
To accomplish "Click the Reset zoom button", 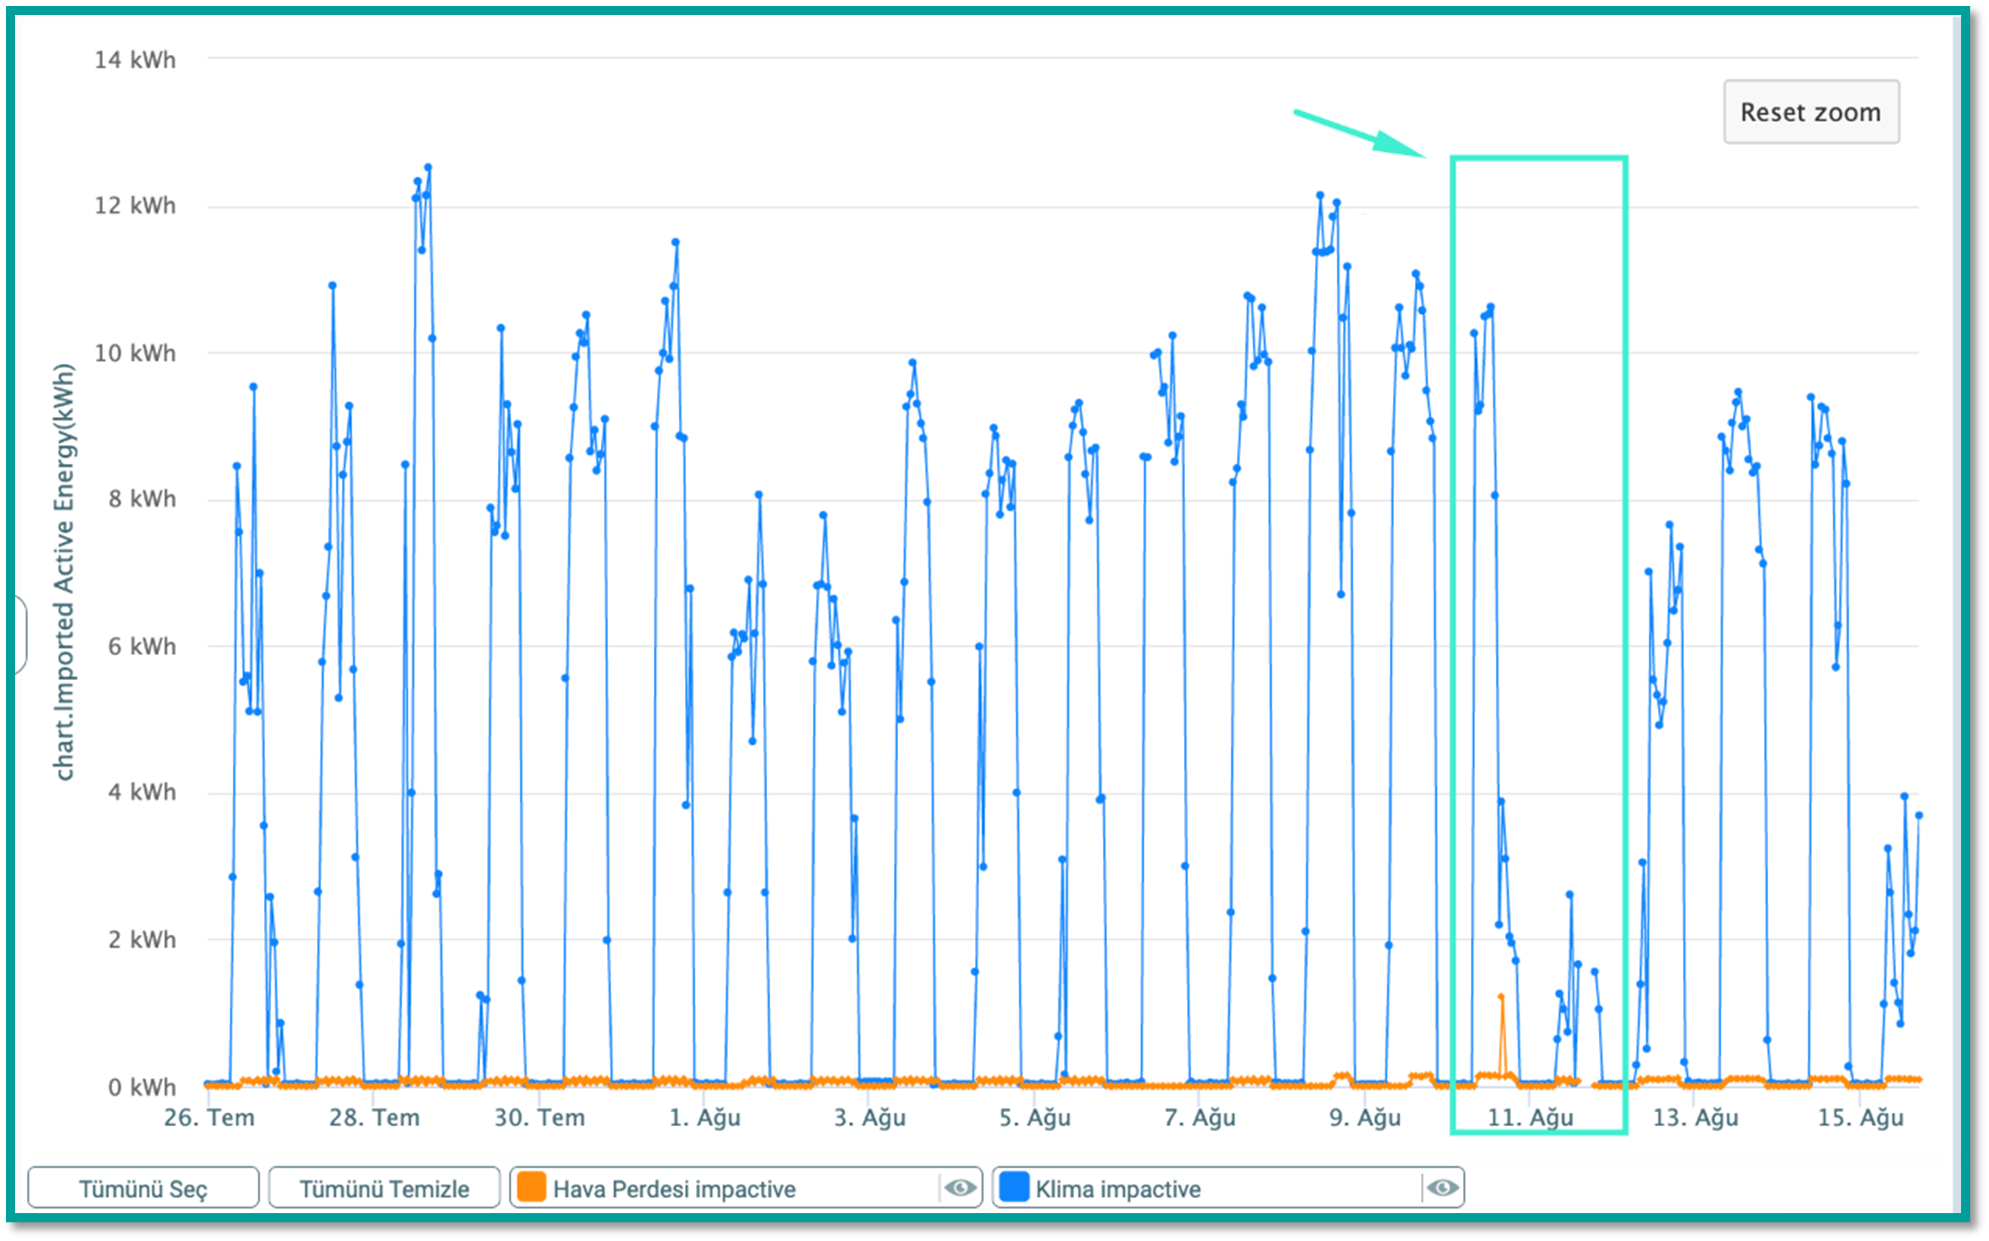I will coord(1810,112).
